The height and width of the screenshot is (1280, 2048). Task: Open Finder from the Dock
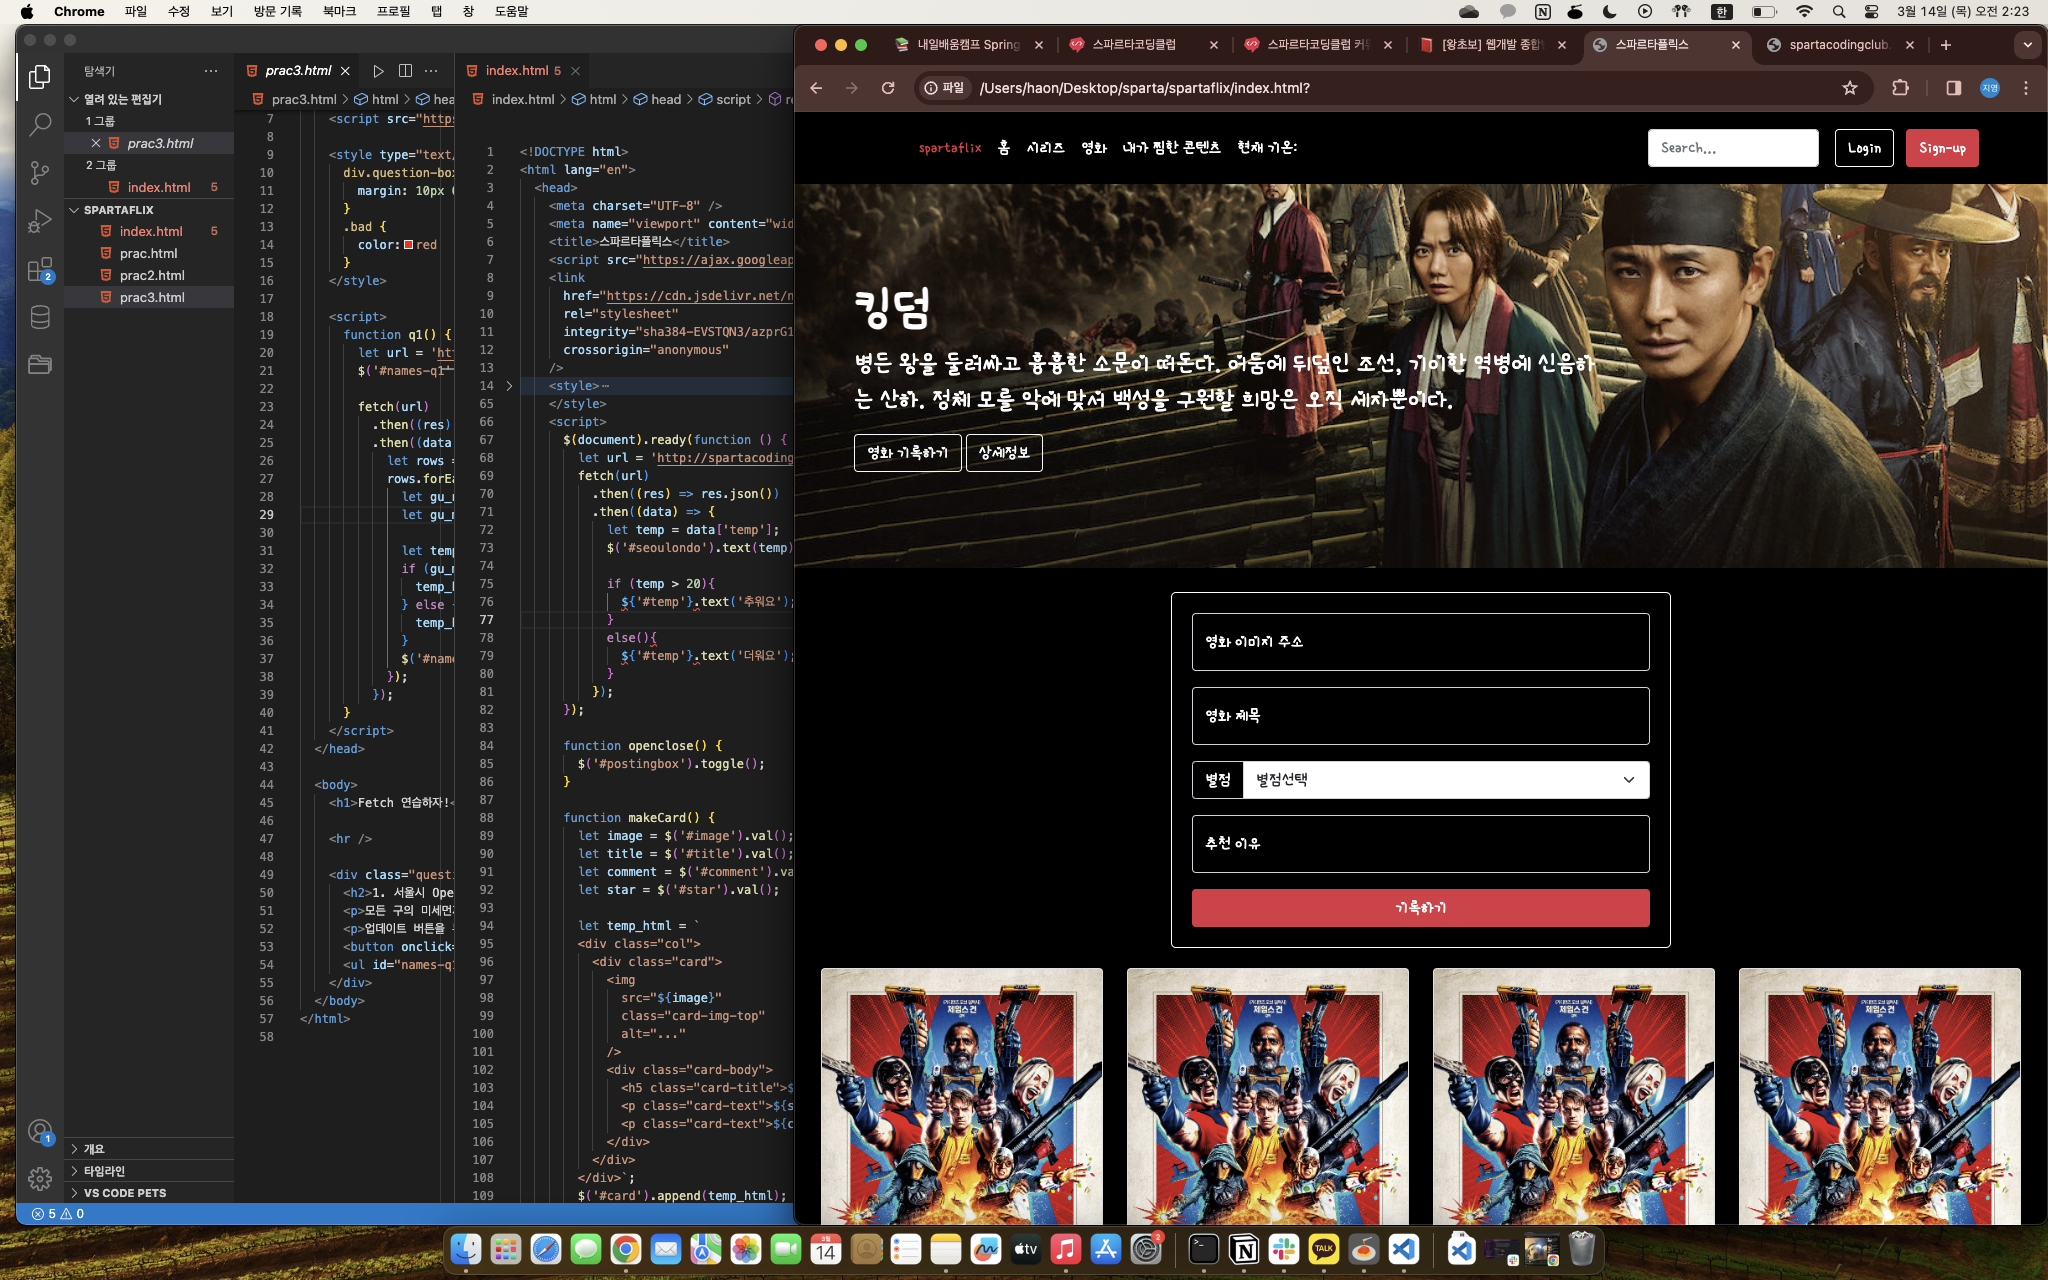(x=466, y=1249)
